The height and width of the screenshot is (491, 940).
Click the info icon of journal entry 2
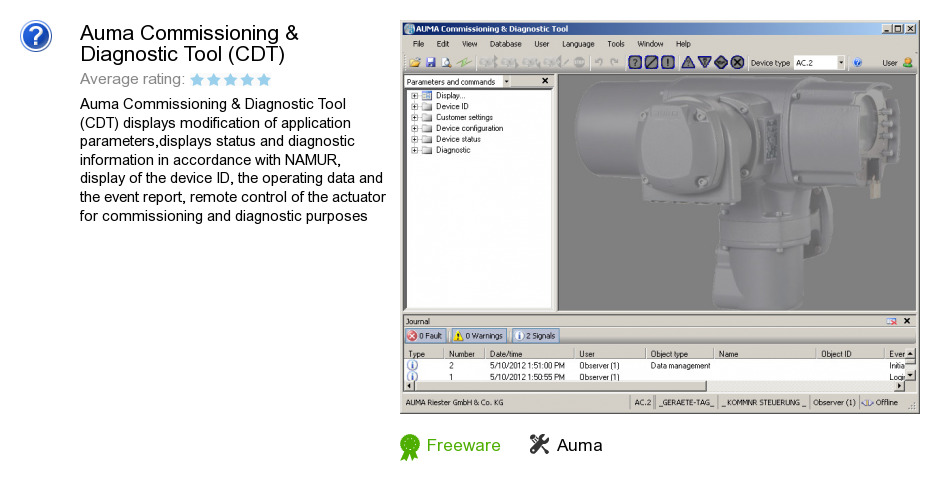tap(412, 365)
